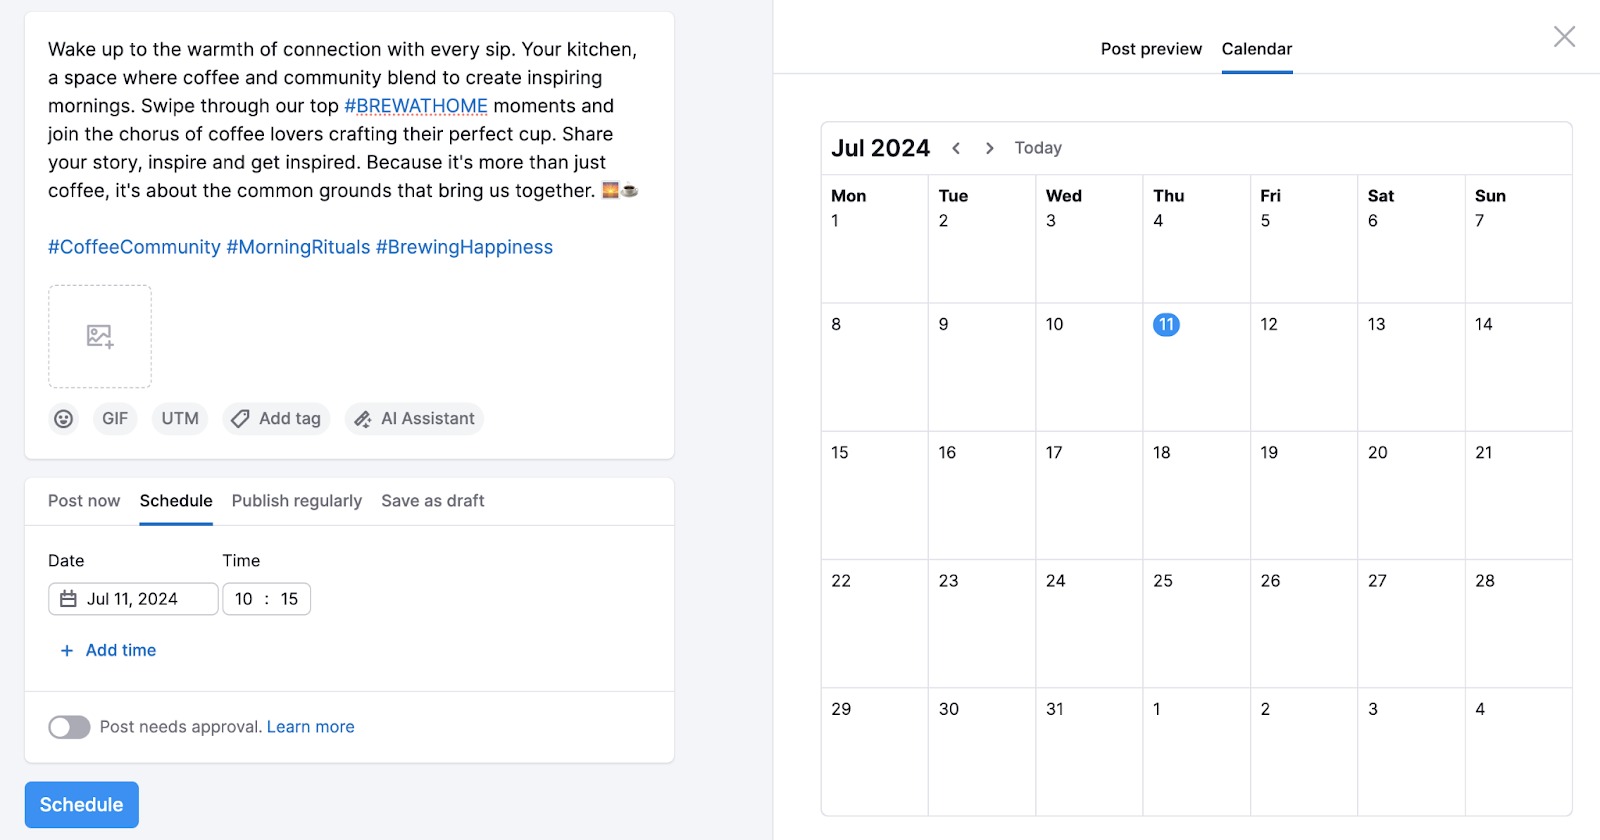Click Add time link
The height and width of the screenshot is (840, 1600).
pyautogui.click(x=109, y=650)
